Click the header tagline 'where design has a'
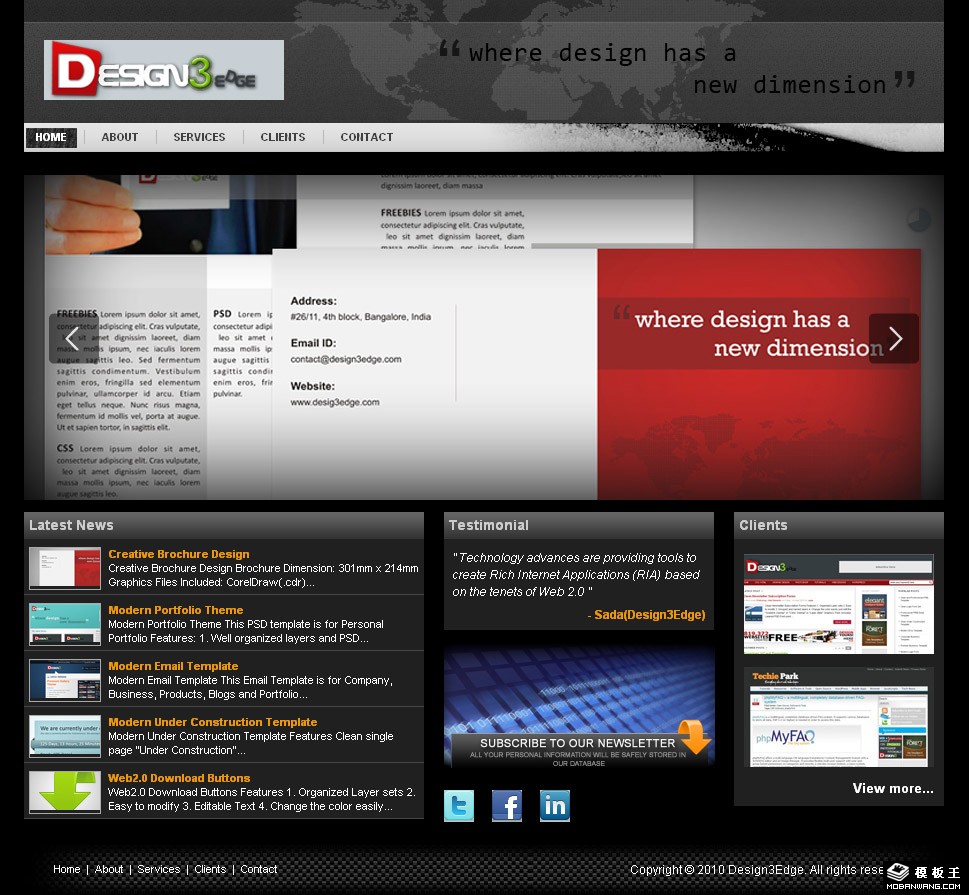969x895 pixels. pyautogui.click(x=603, y=53)
